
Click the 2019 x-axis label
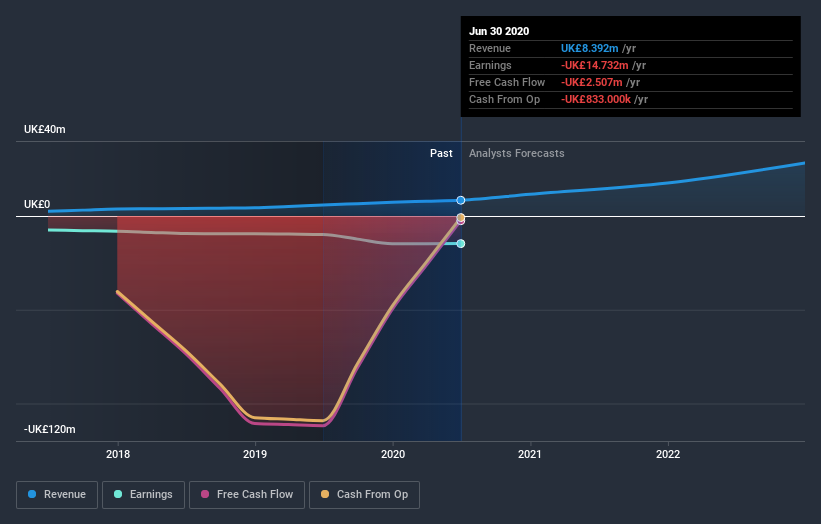(255, 454)
